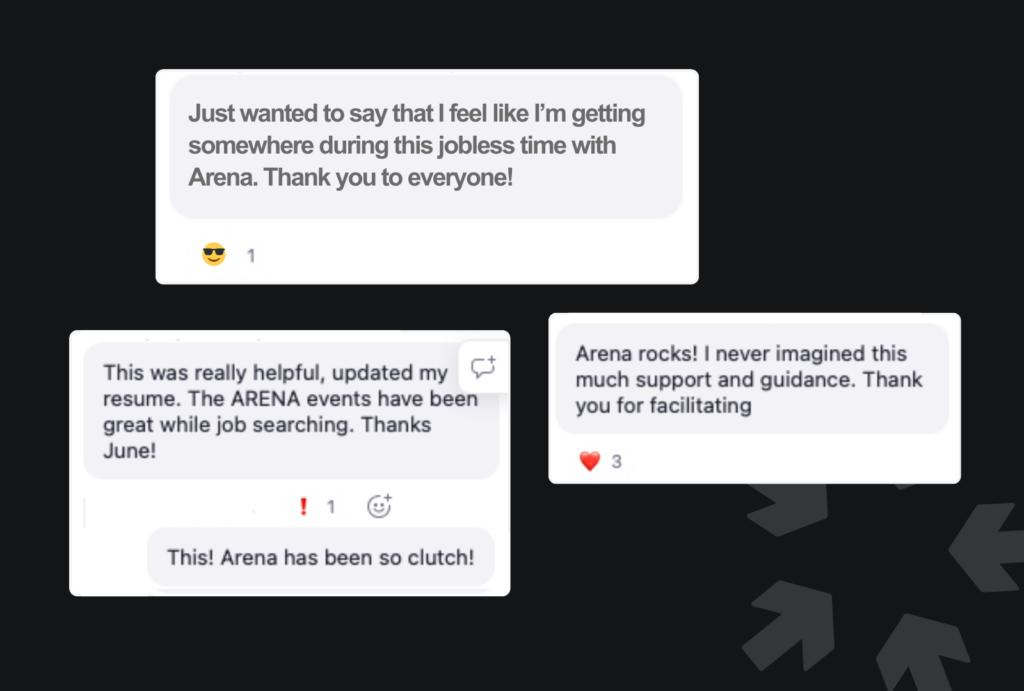Click the red exclamation mark reaction
Viewport: 1024px width, 691px height.
(x=303, y=506)
